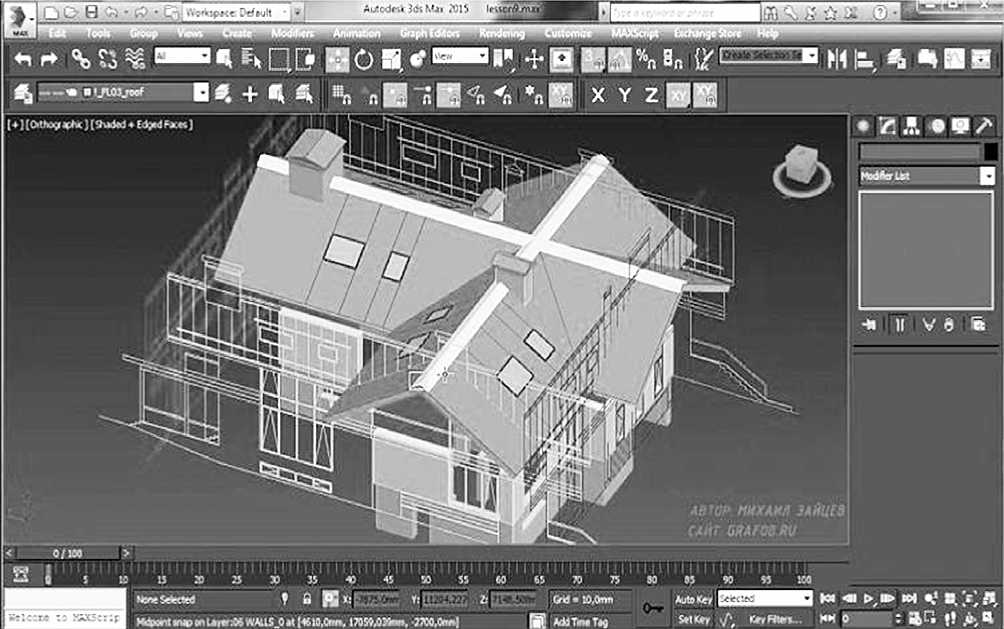Click the viewport [+] general label
Screen dimensions: 1004x629
point(14,124)
